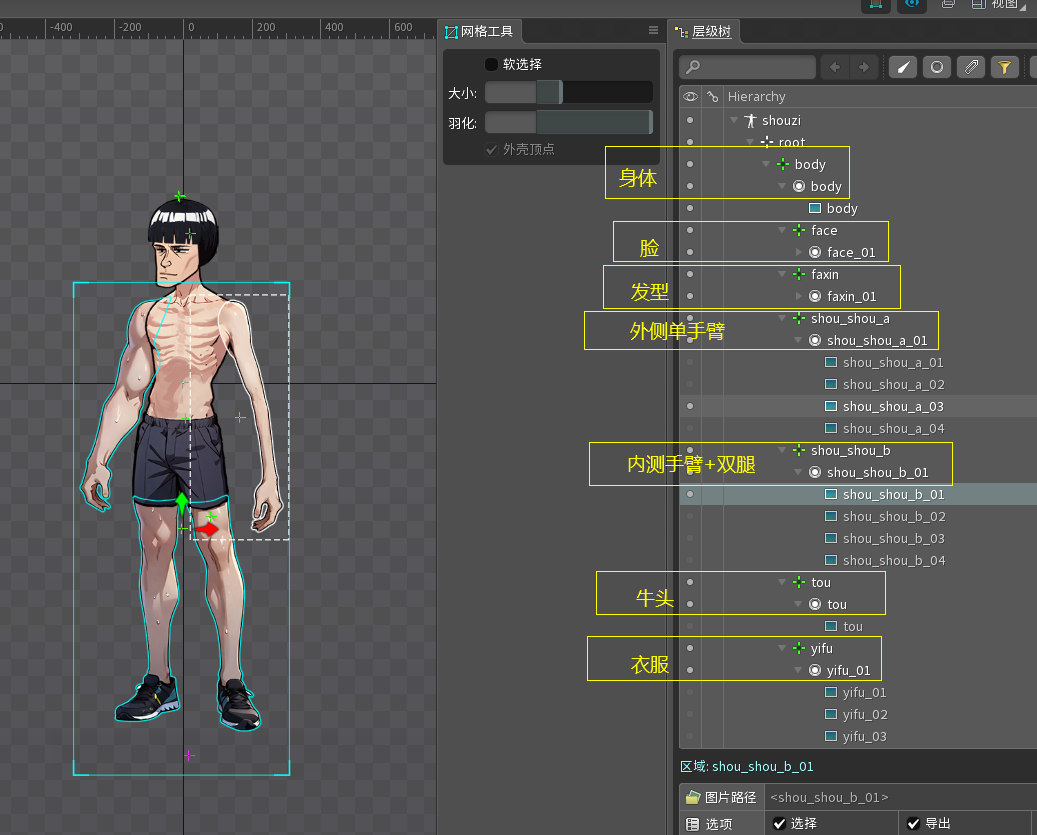Click the folder icon beside 图片路径

pyautogui.click(x=693, y=797)
